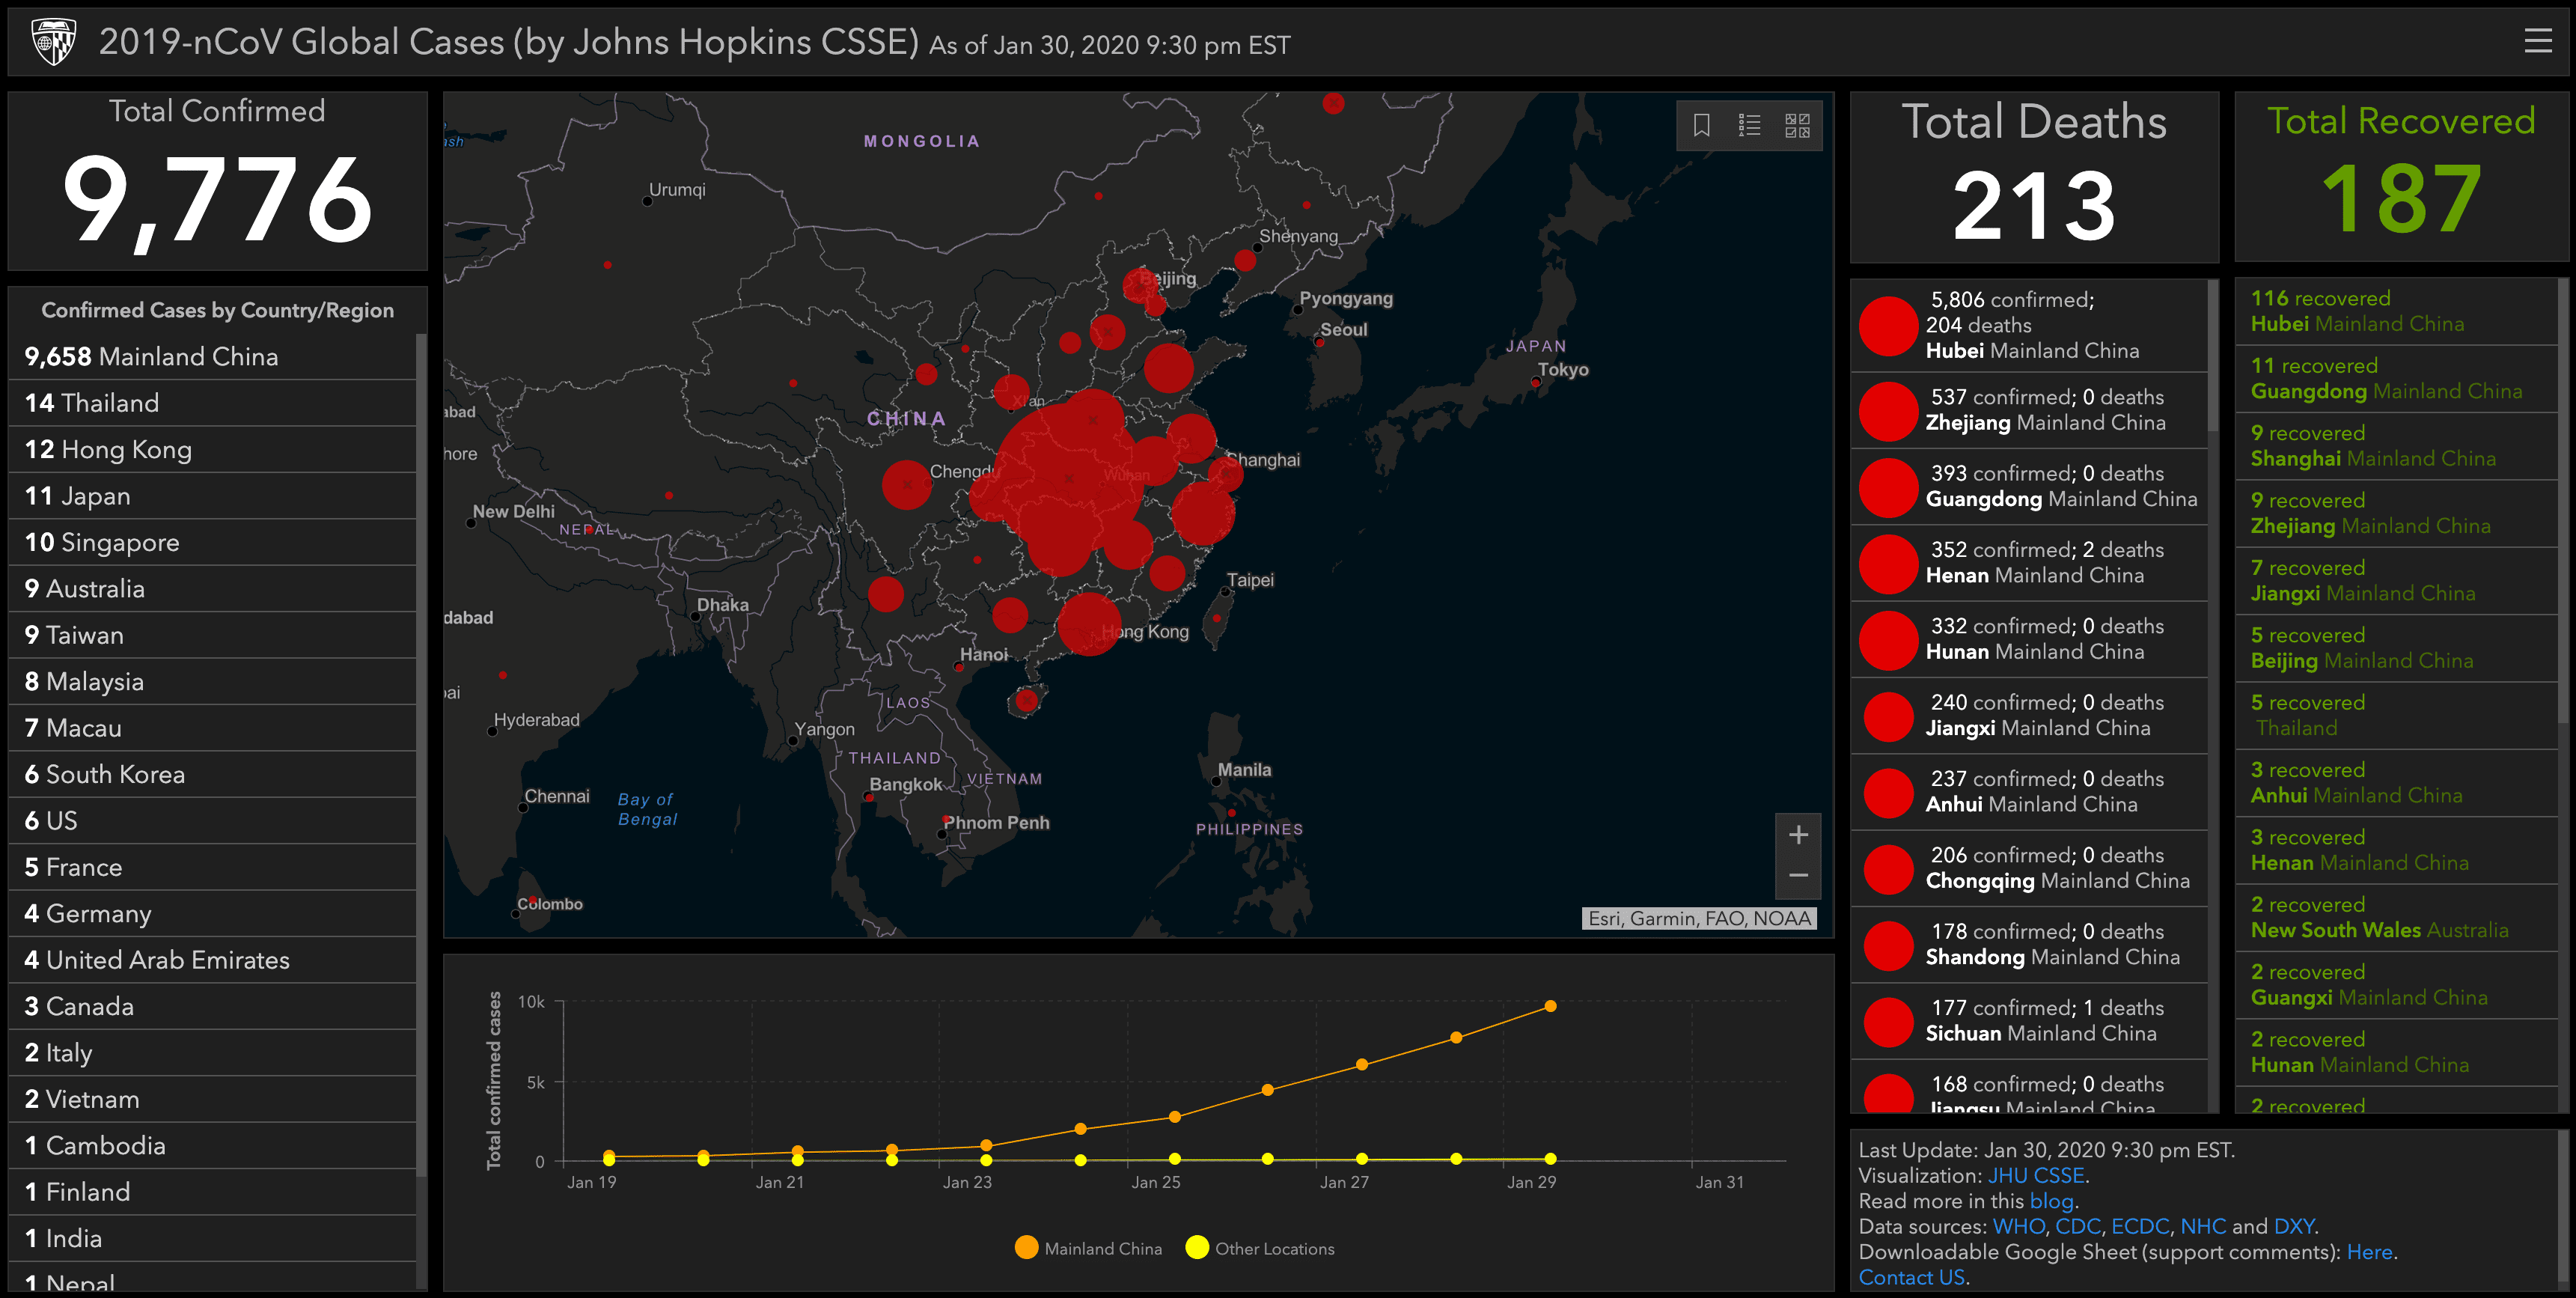Viewport: 2576px width, 1298px height.
Task: Select 2 Italy row
Action: pos(212,1052)
